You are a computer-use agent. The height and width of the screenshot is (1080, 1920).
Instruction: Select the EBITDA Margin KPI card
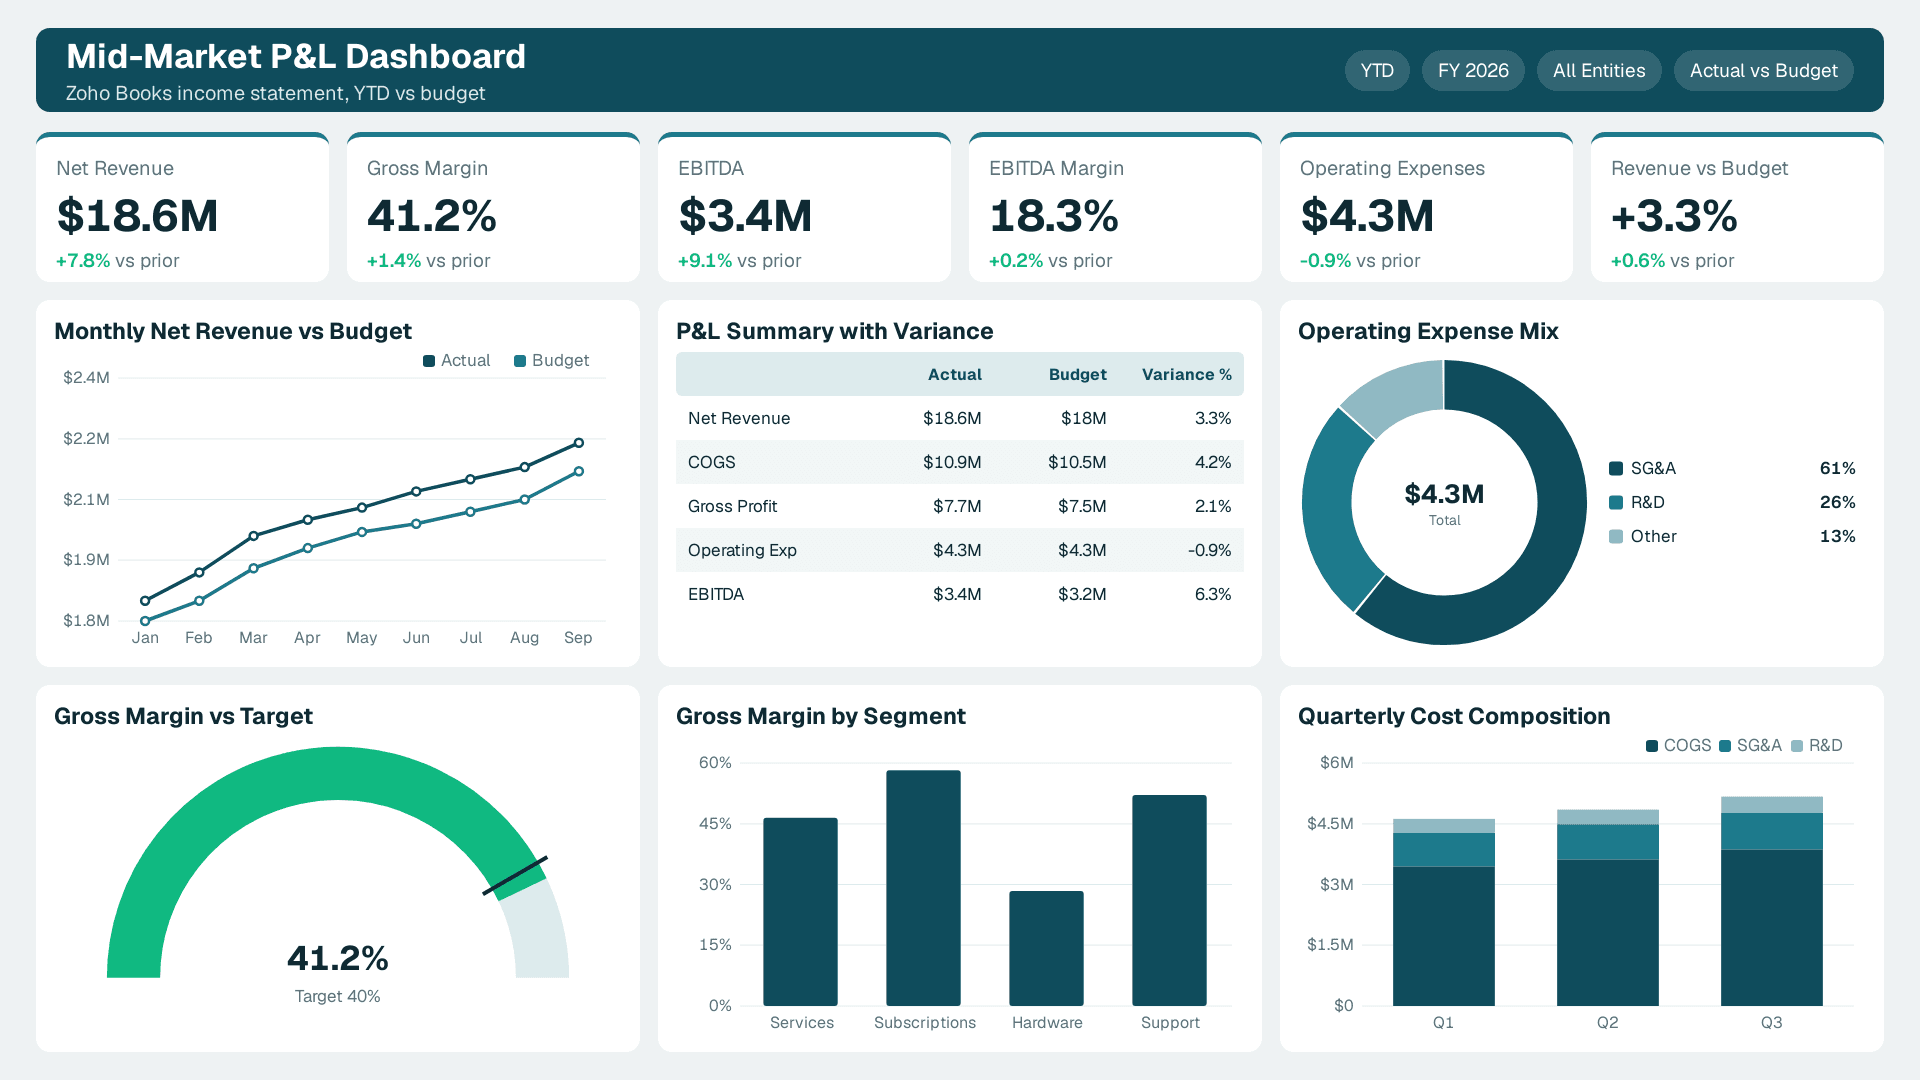(1115, 207)
